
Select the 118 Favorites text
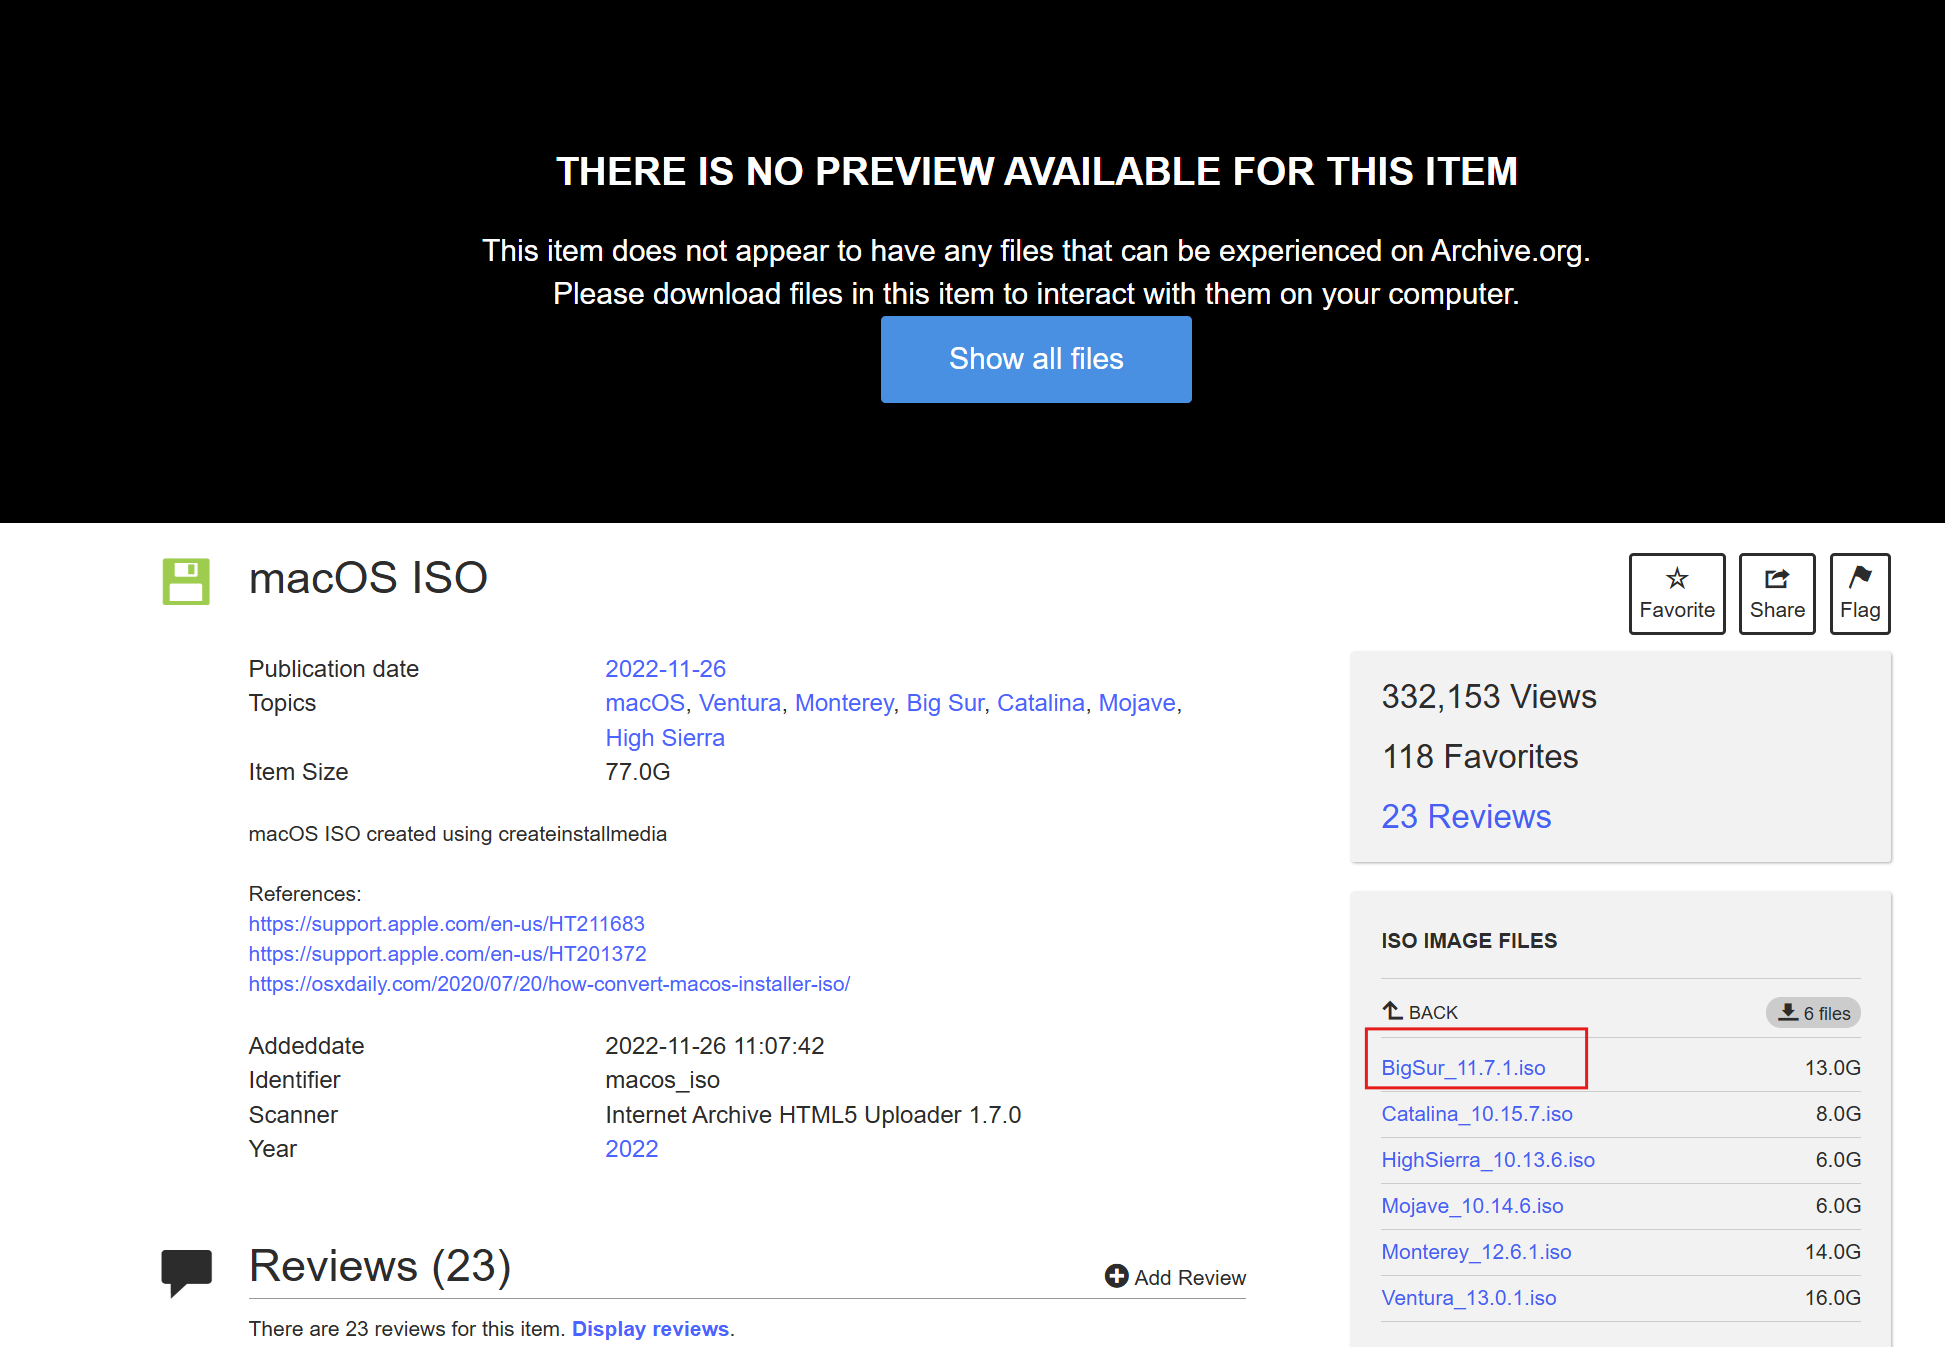coord(1480,757)
